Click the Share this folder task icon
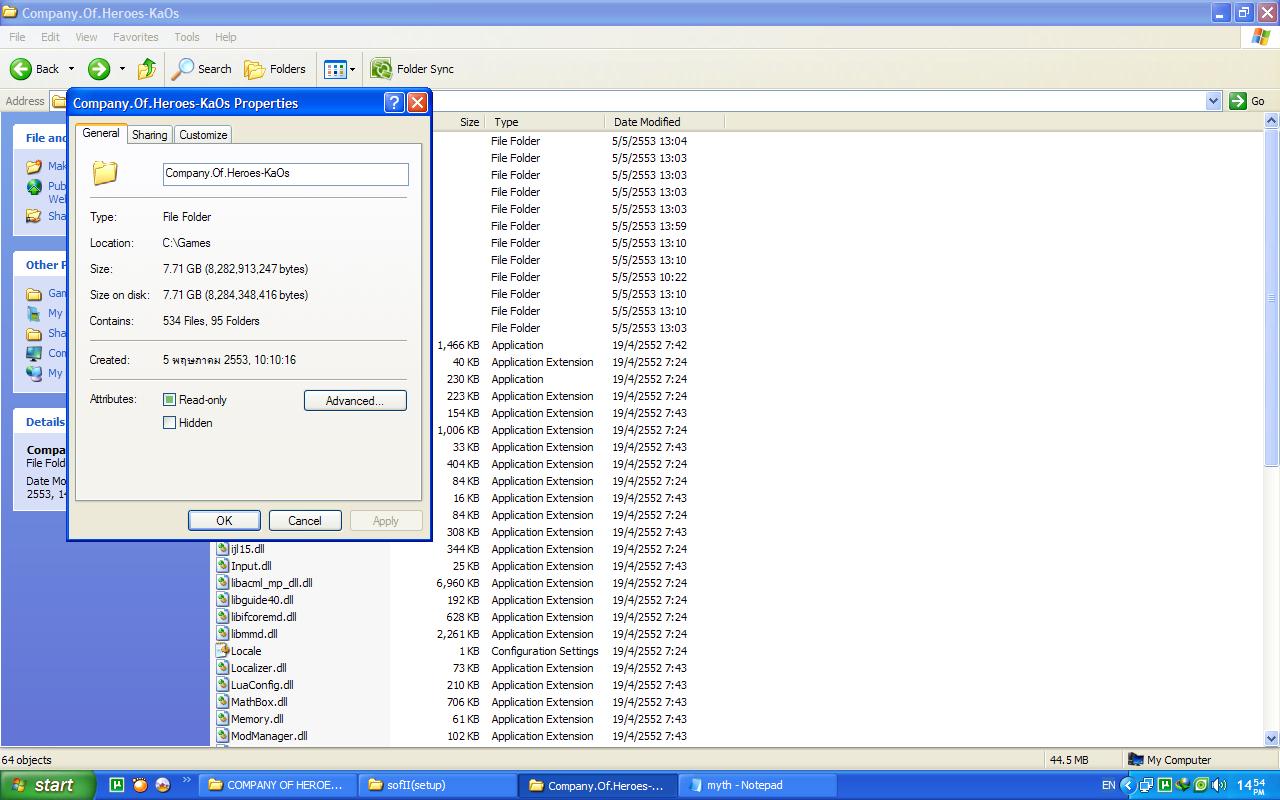The height and width of the screenshot is (800, 1280). pos(34,215)
